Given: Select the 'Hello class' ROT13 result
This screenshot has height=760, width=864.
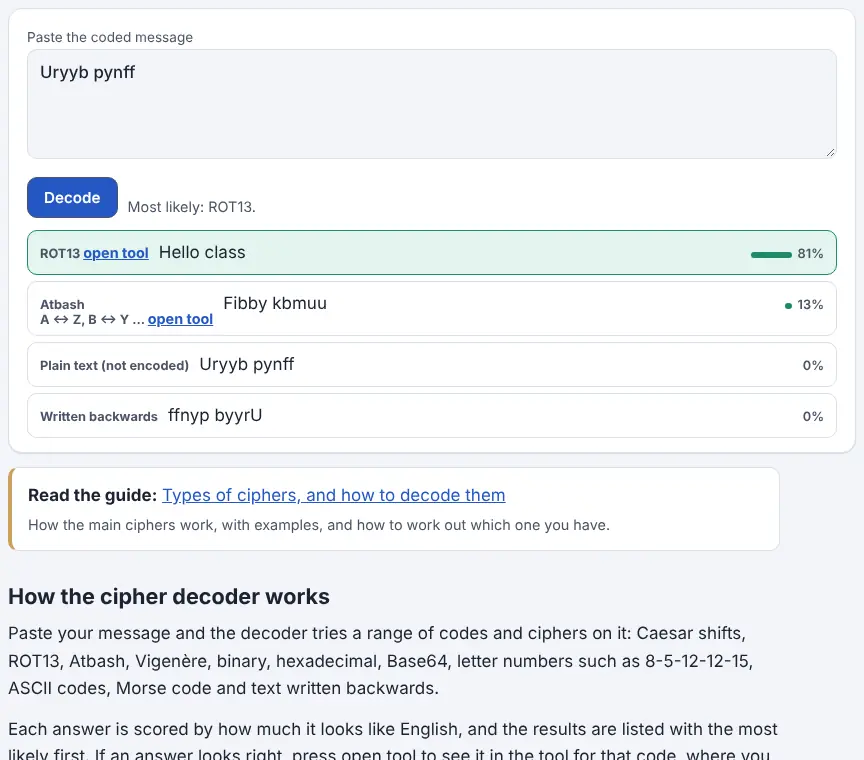Looking at the screenshot, I should coord(431,252).
